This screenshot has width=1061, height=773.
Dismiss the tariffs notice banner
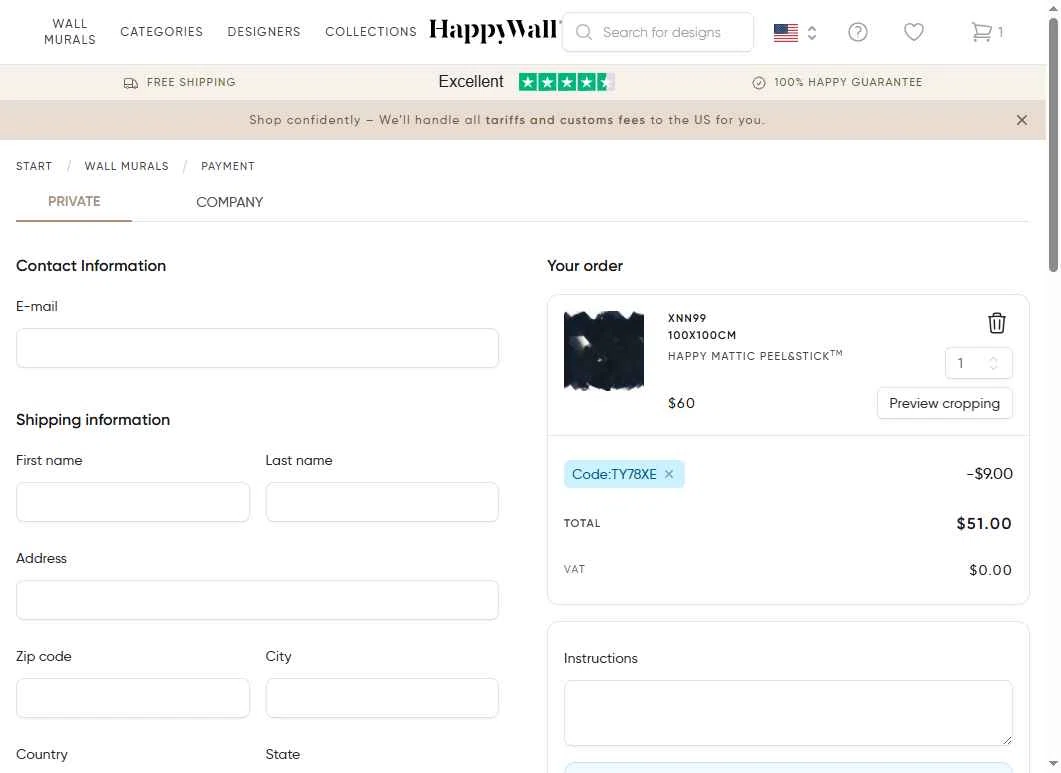[1022, 120]
